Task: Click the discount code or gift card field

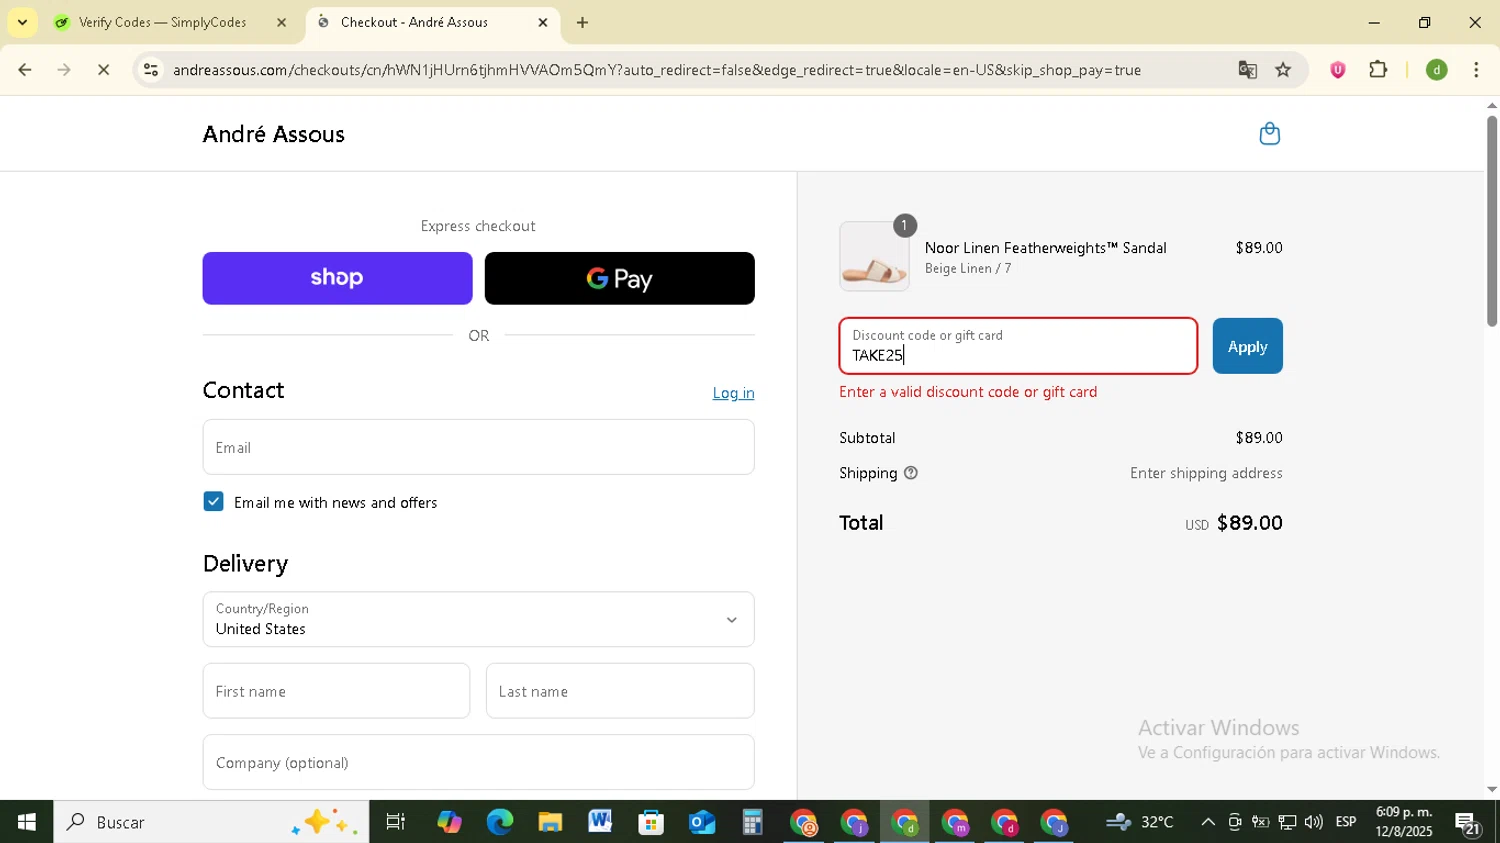Action: 1018,346
